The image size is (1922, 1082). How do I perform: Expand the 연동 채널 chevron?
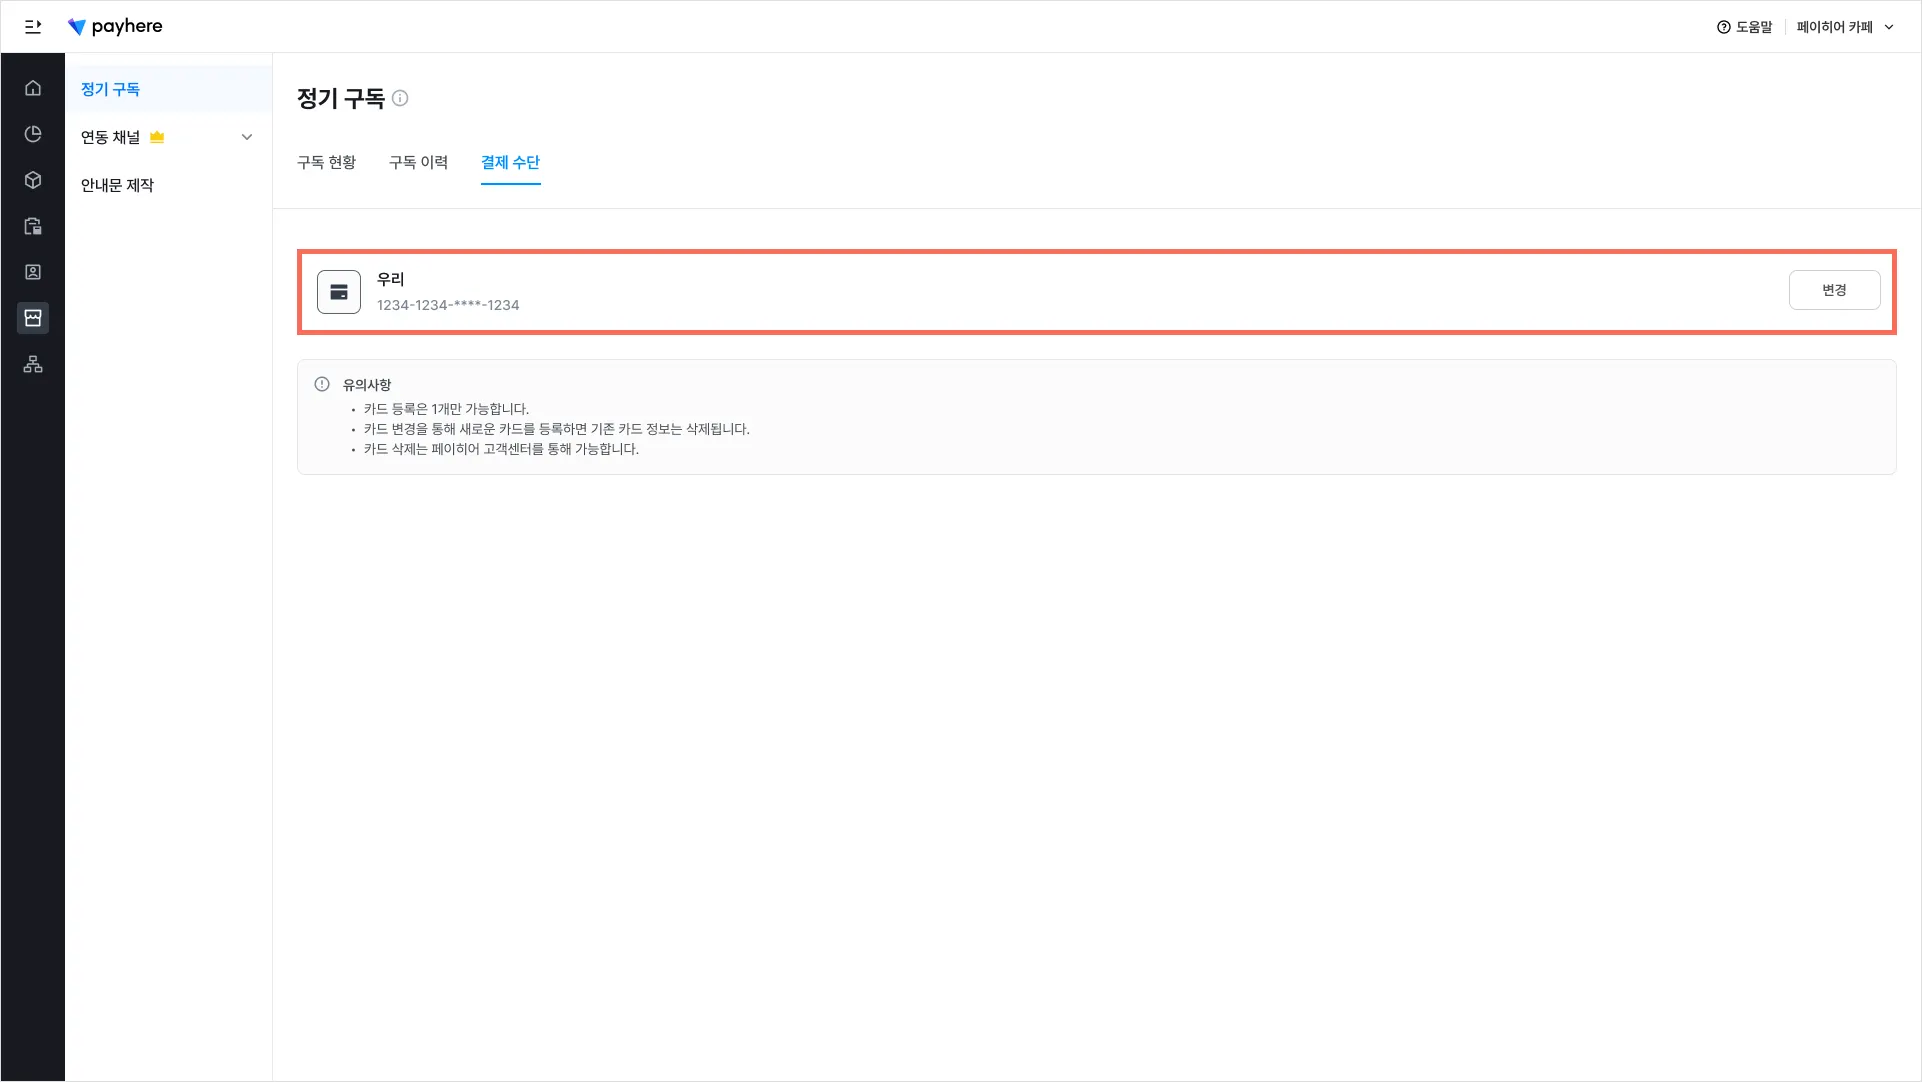coord(247,137)
